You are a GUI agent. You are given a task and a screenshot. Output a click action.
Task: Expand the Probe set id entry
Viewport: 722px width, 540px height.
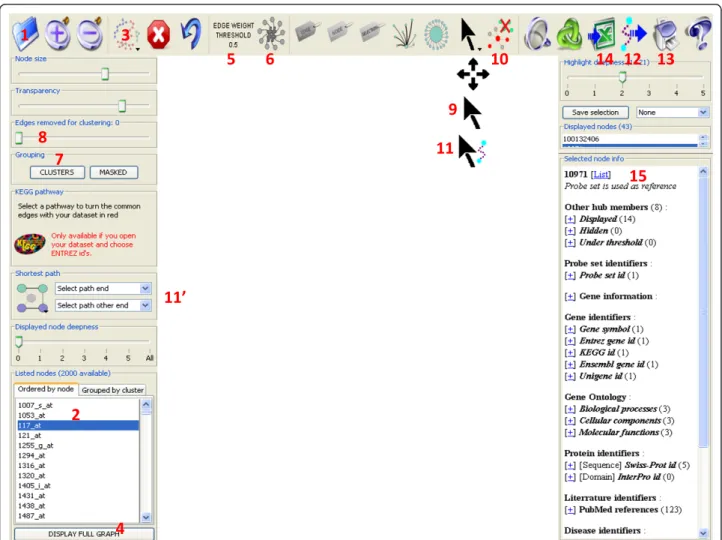point(570,275)
